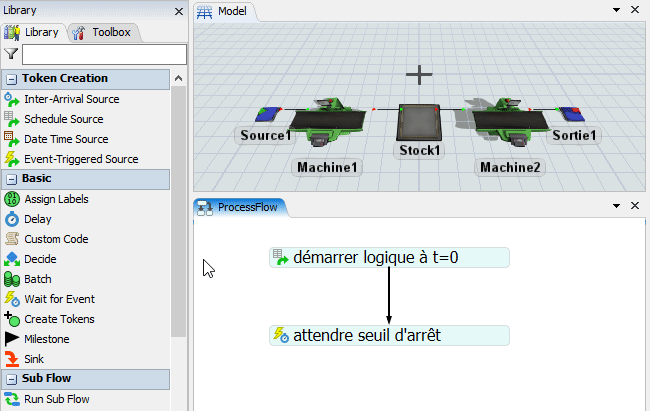Select the Sink activity icon

pyautogui.click(x=12, y=359)
